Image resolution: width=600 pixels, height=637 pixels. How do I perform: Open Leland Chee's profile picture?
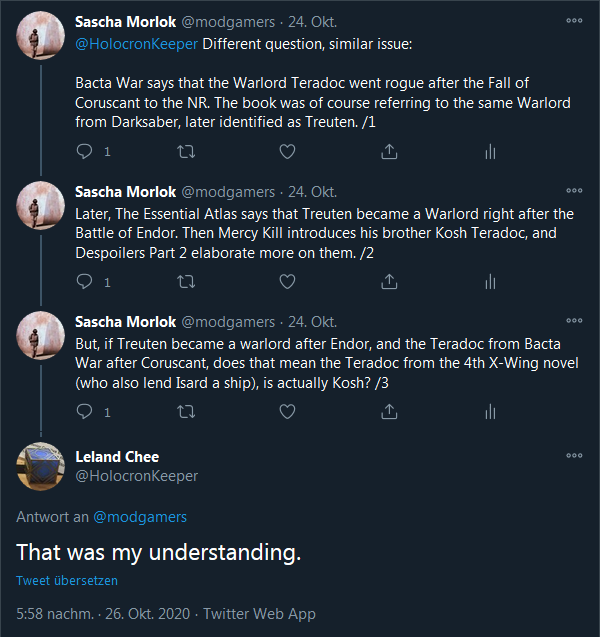[41, 467]
